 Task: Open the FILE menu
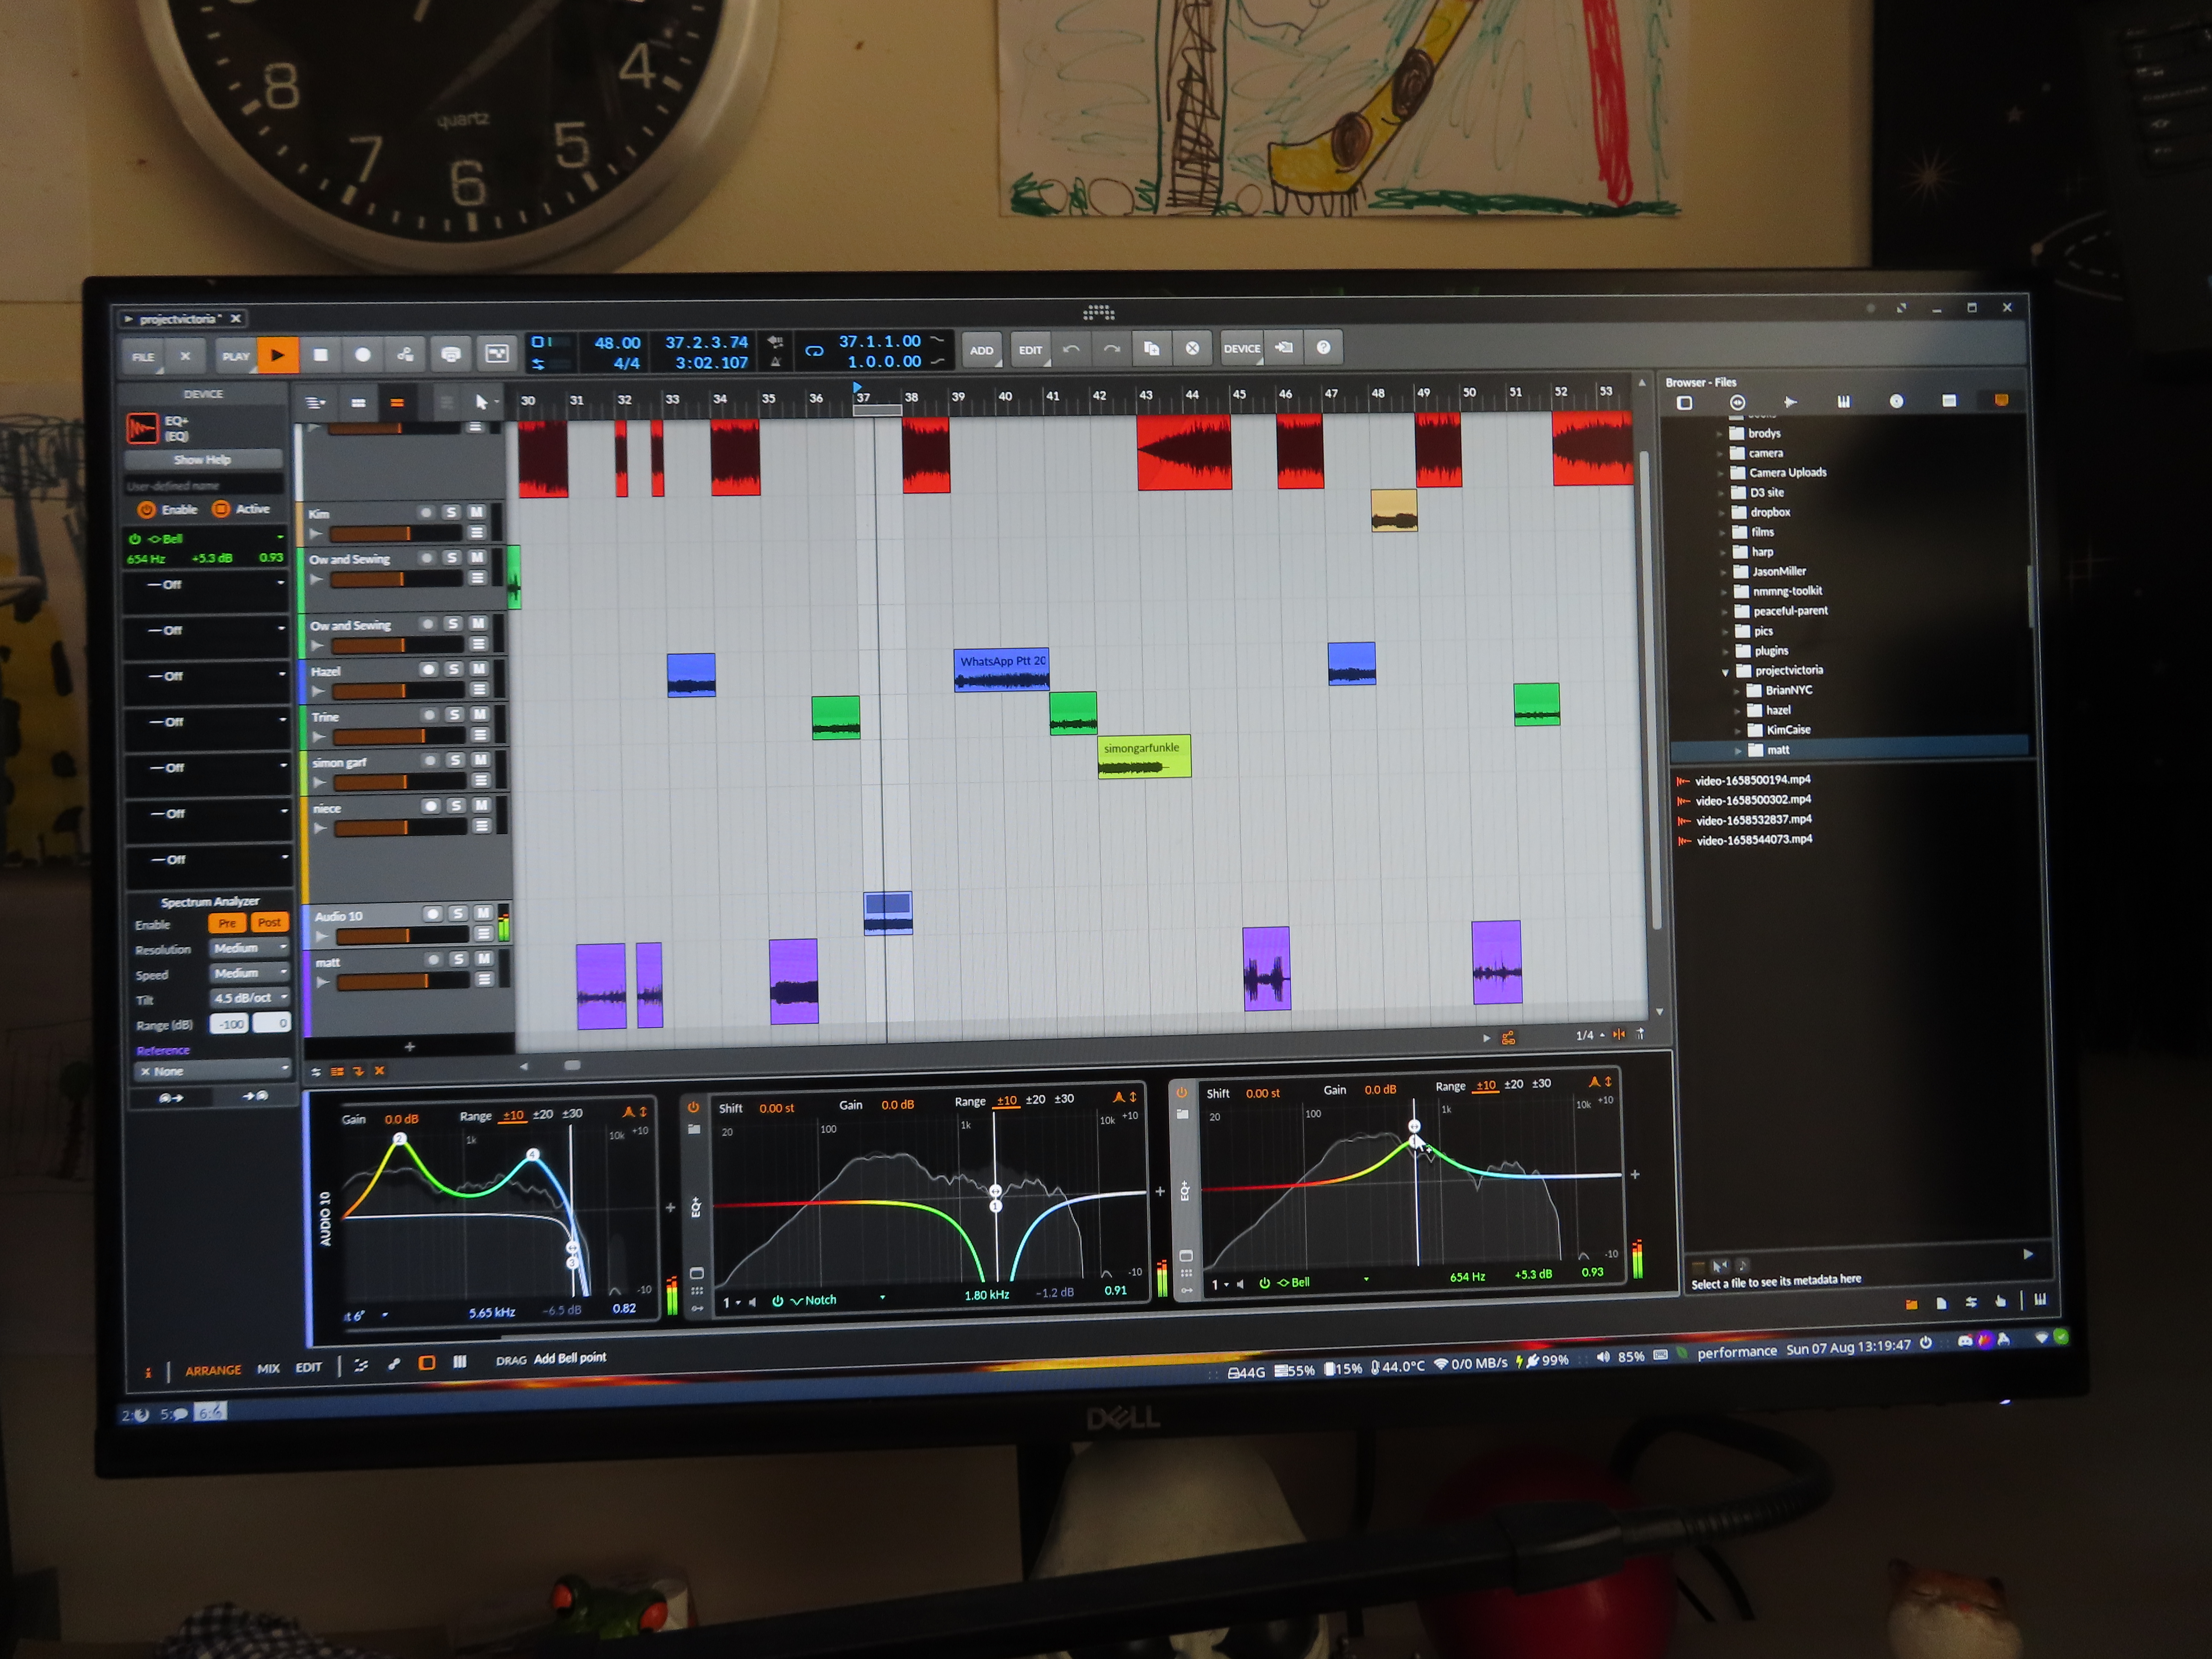[x=143, y=357]
